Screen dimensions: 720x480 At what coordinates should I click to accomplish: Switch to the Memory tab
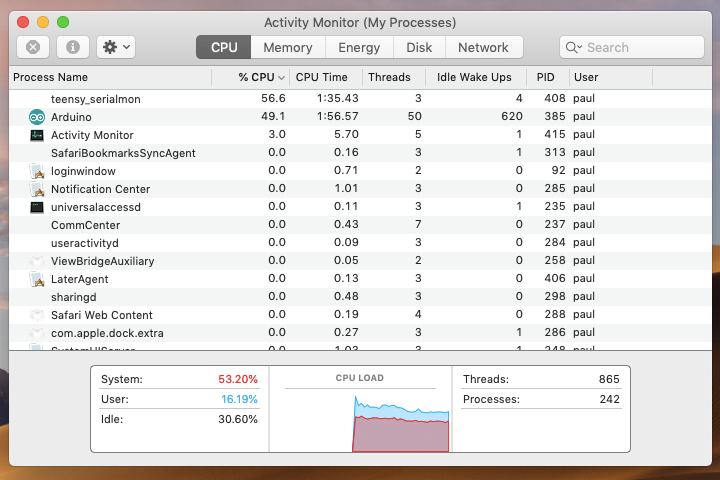288,47
